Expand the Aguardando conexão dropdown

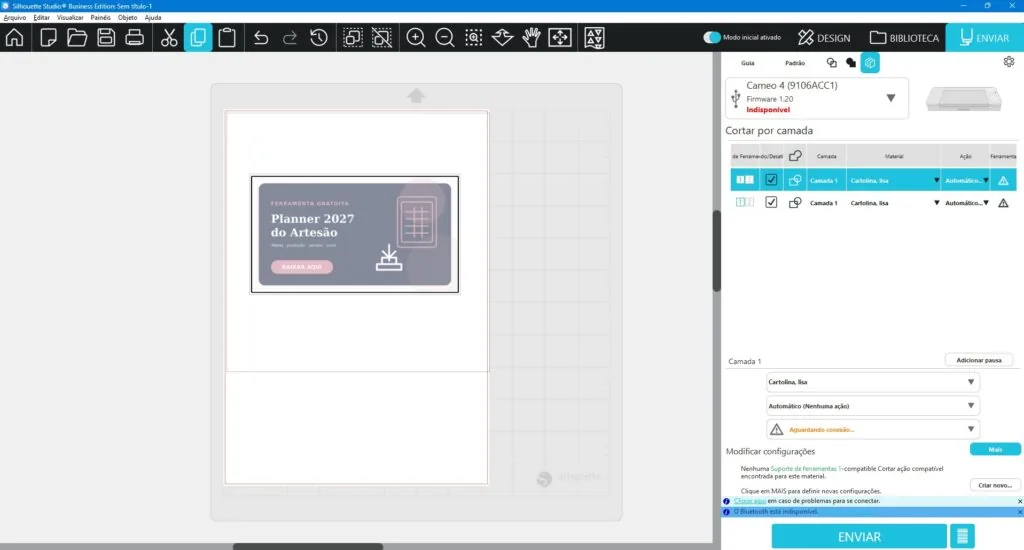[x=872, y=429]
